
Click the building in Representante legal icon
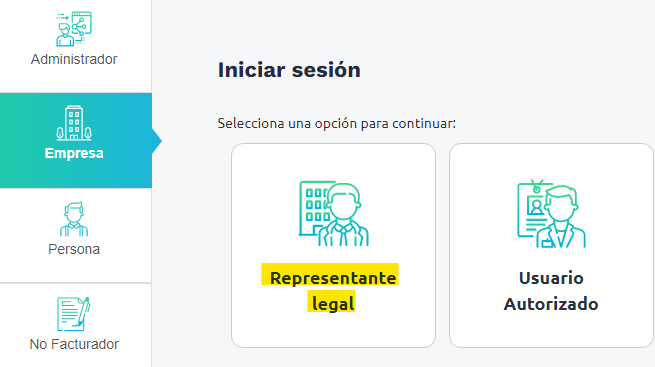(x=314, y=208)
